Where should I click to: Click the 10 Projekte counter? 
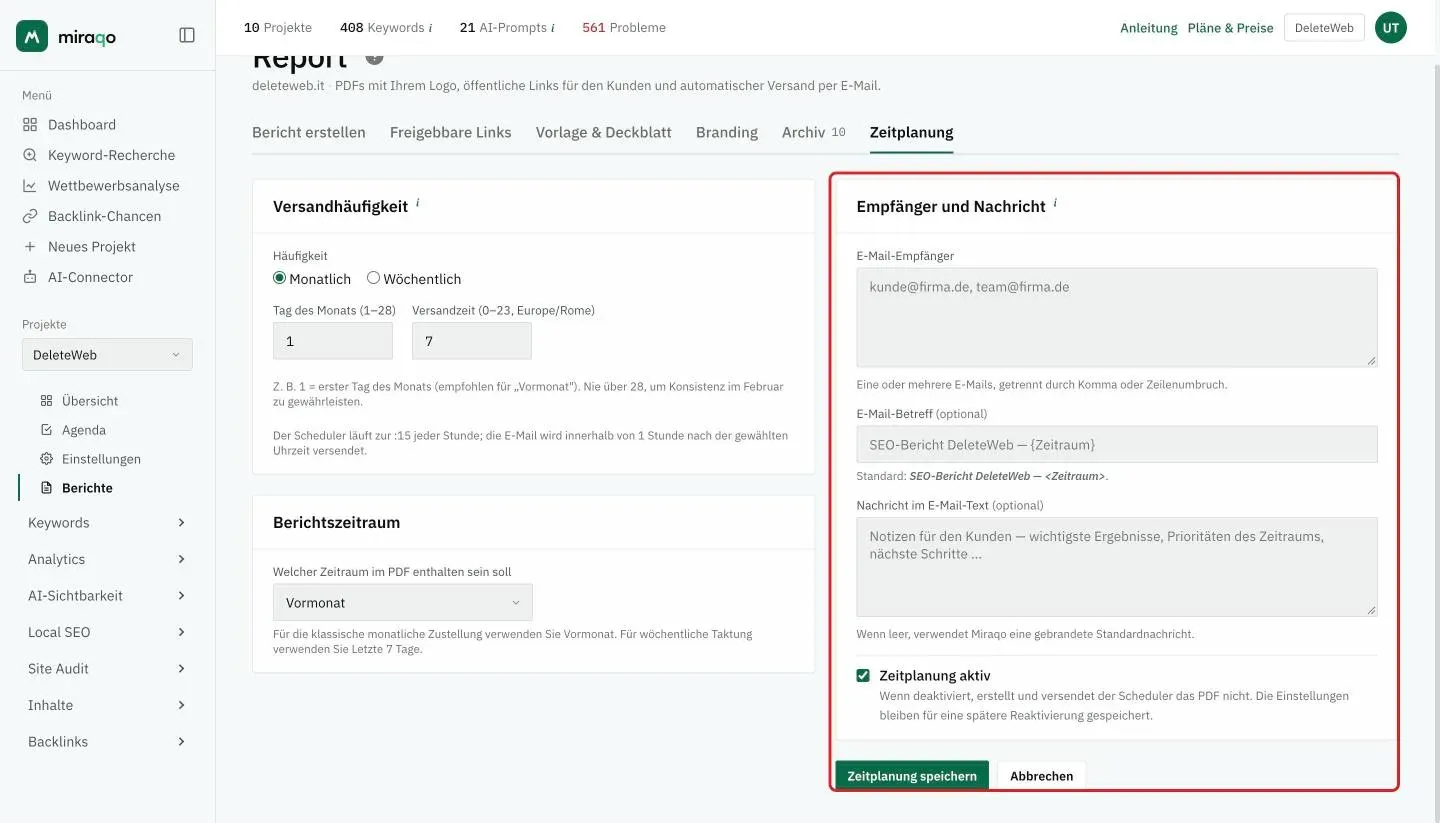[278, 28]
